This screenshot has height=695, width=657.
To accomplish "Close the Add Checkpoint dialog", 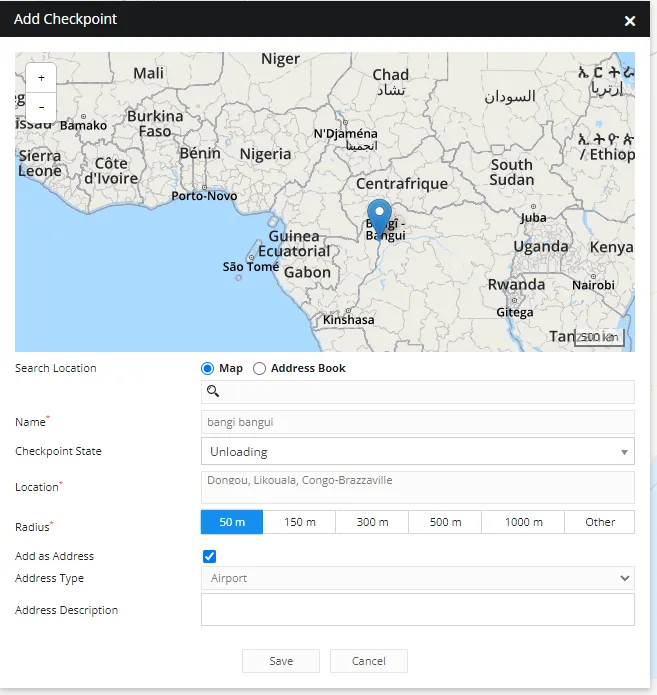I will coord(630,20).
